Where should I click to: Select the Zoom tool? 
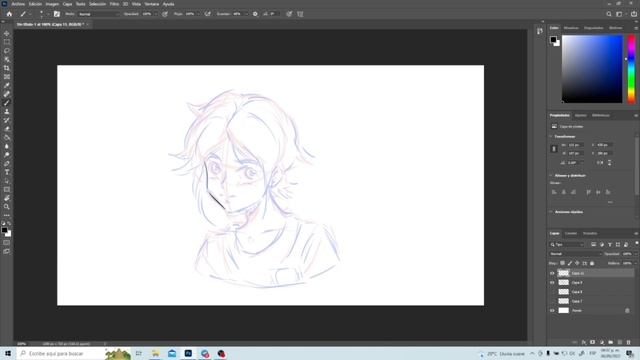point(7,207)
